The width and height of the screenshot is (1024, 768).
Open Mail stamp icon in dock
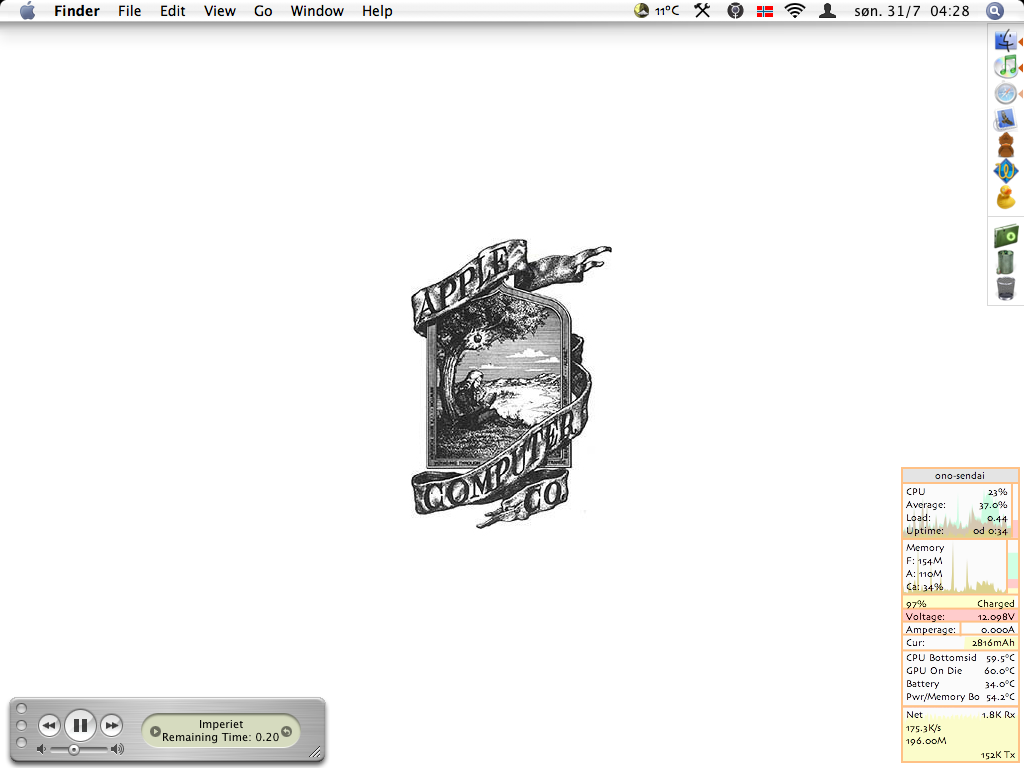[x=1006, y=120]
